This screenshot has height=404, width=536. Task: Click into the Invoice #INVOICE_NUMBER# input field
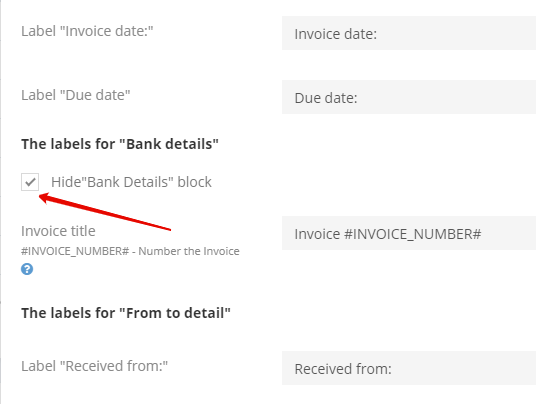pyautogui.click(x=409, y=233)
